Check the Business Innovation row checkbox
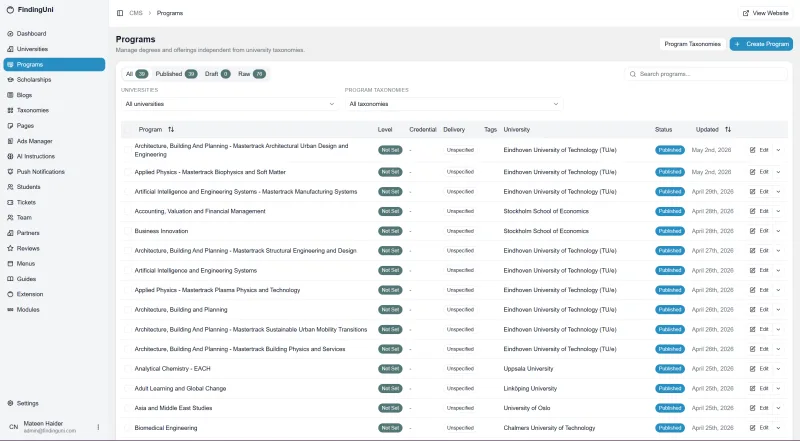This screenshot has width=800, height=441. click(x=128, y=231)
